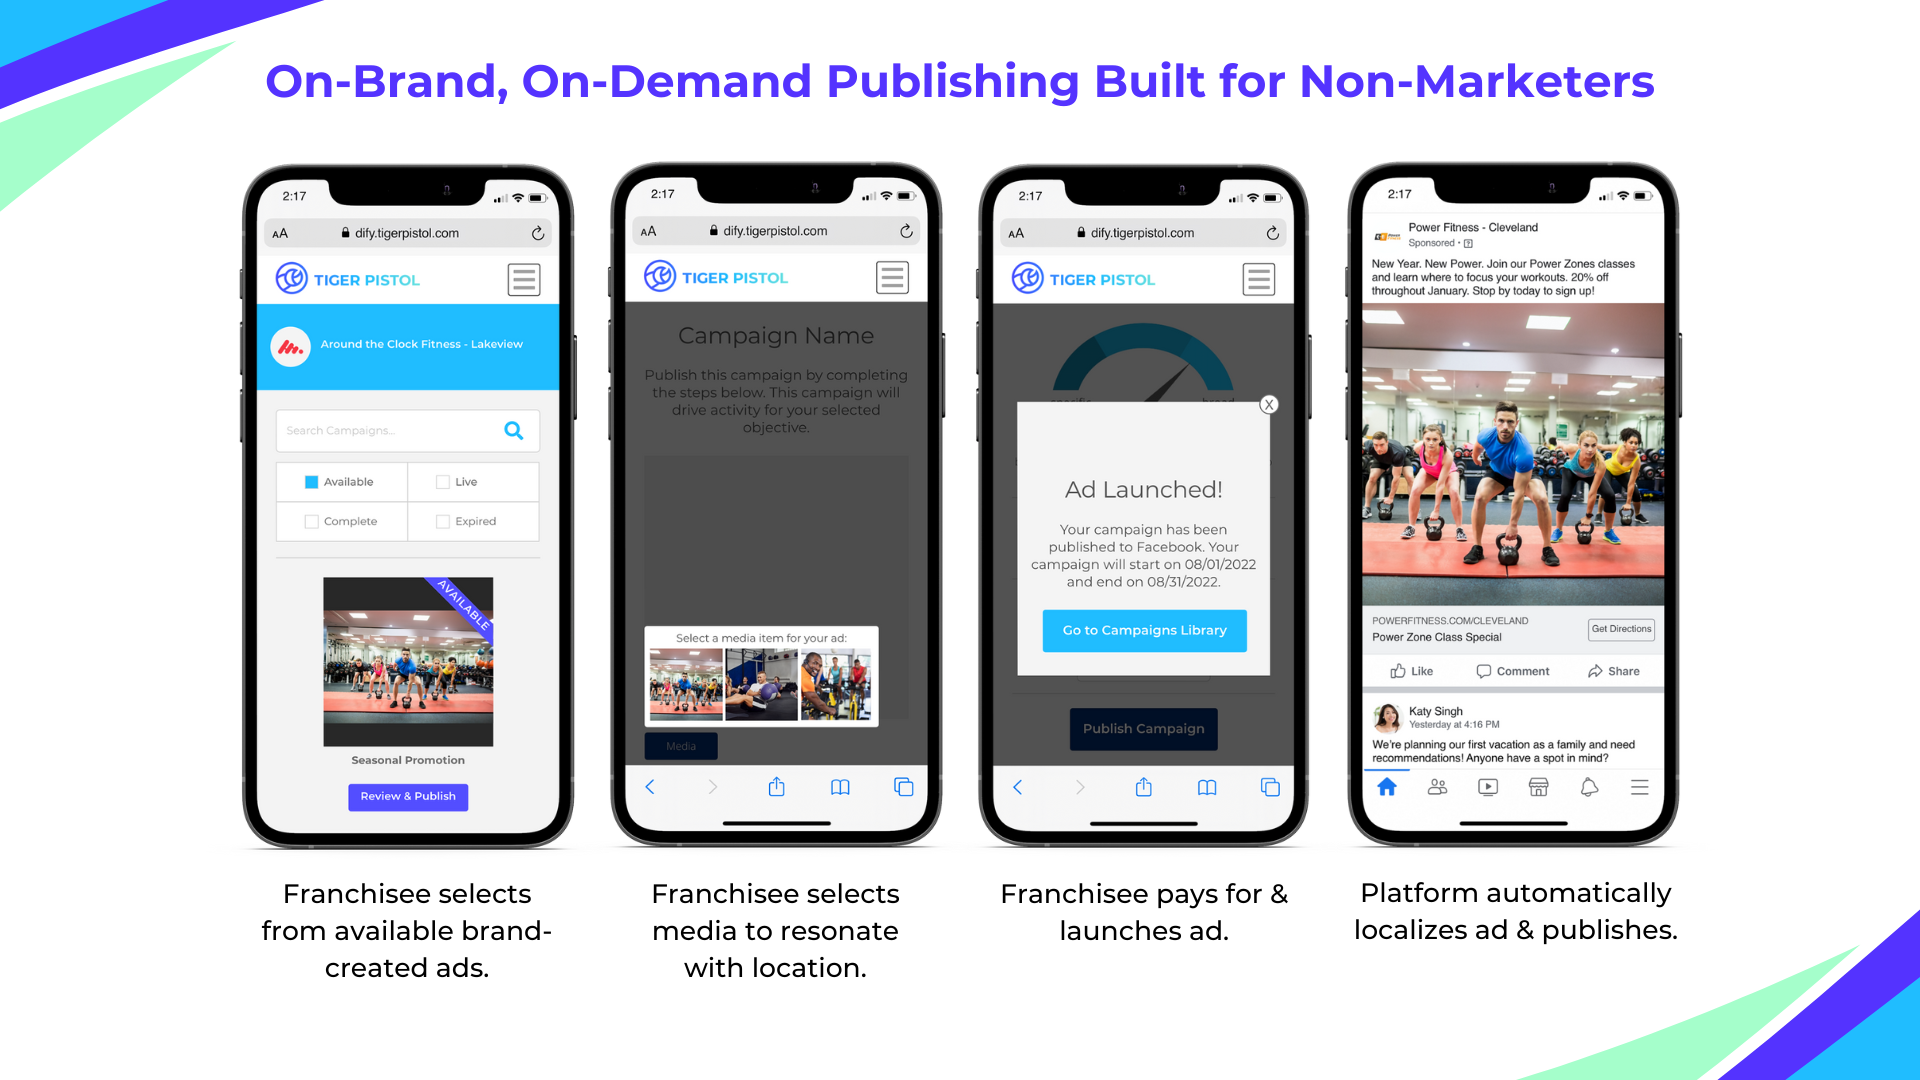Click the share icon on phone 2 bottom bar
Screen dimensions: 1920x1080
click(x=777, y=786)
